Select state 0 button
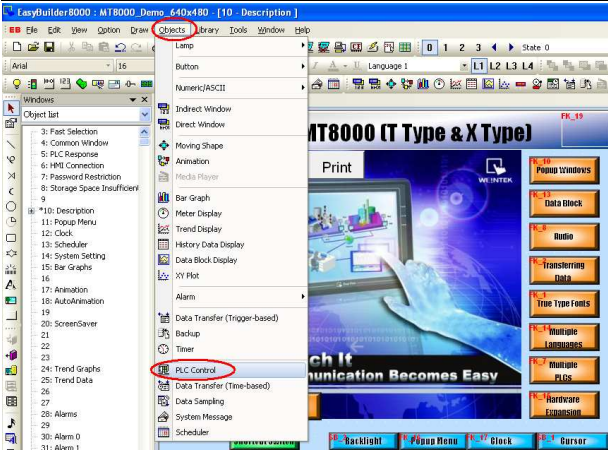608x452 pixels. click(x=429, y=47)
